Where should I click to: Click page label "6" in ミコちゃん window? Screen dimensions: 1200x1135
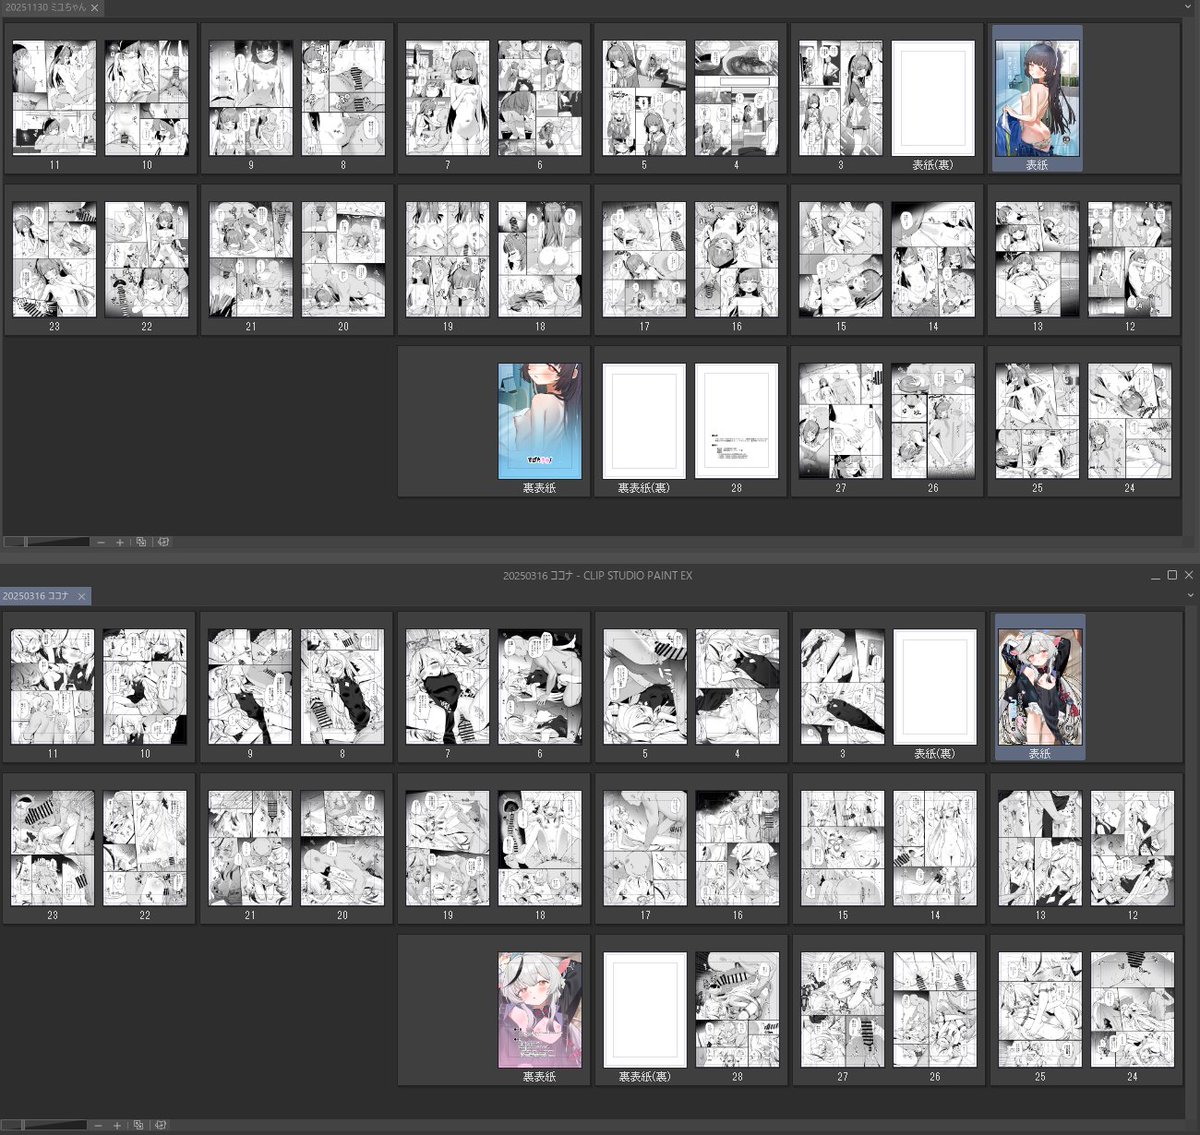coord(540,165)
